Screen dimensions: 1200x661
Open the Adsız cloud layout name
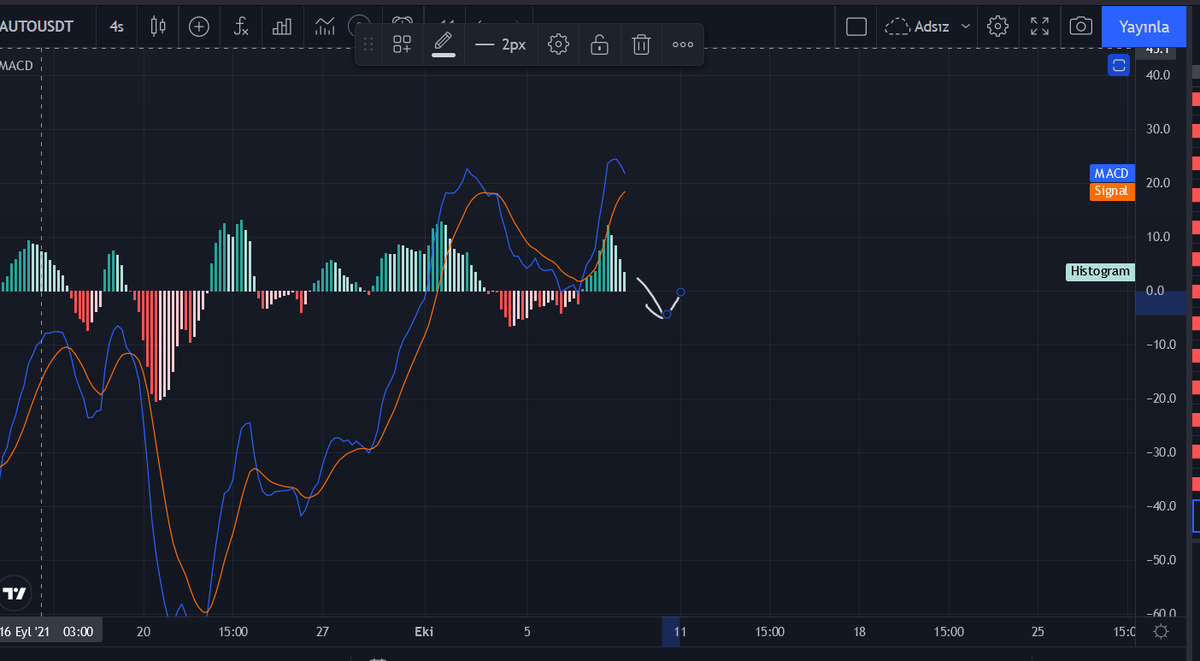[x=917, y=27]
